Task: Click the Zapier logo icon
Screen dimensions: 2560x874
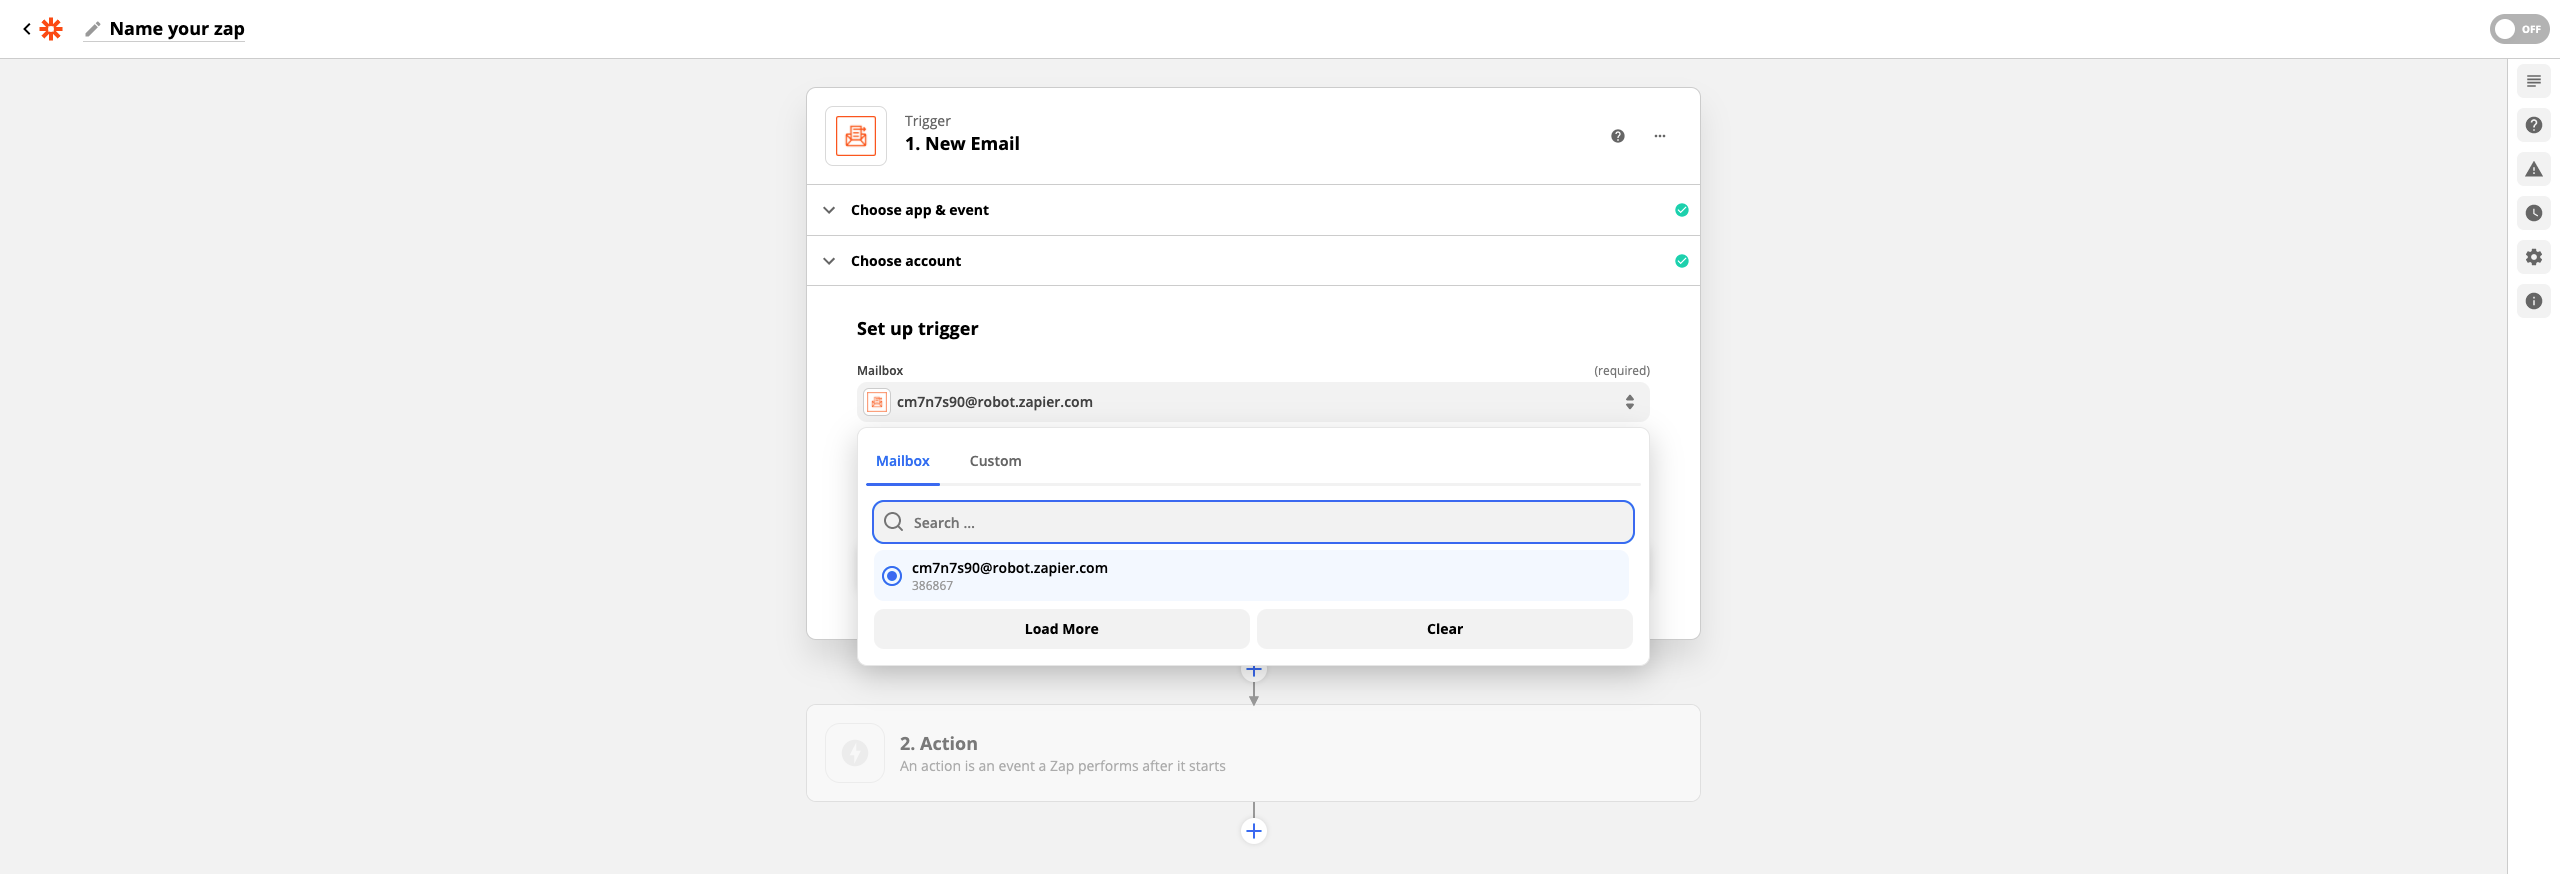Action: click(51, 29)
